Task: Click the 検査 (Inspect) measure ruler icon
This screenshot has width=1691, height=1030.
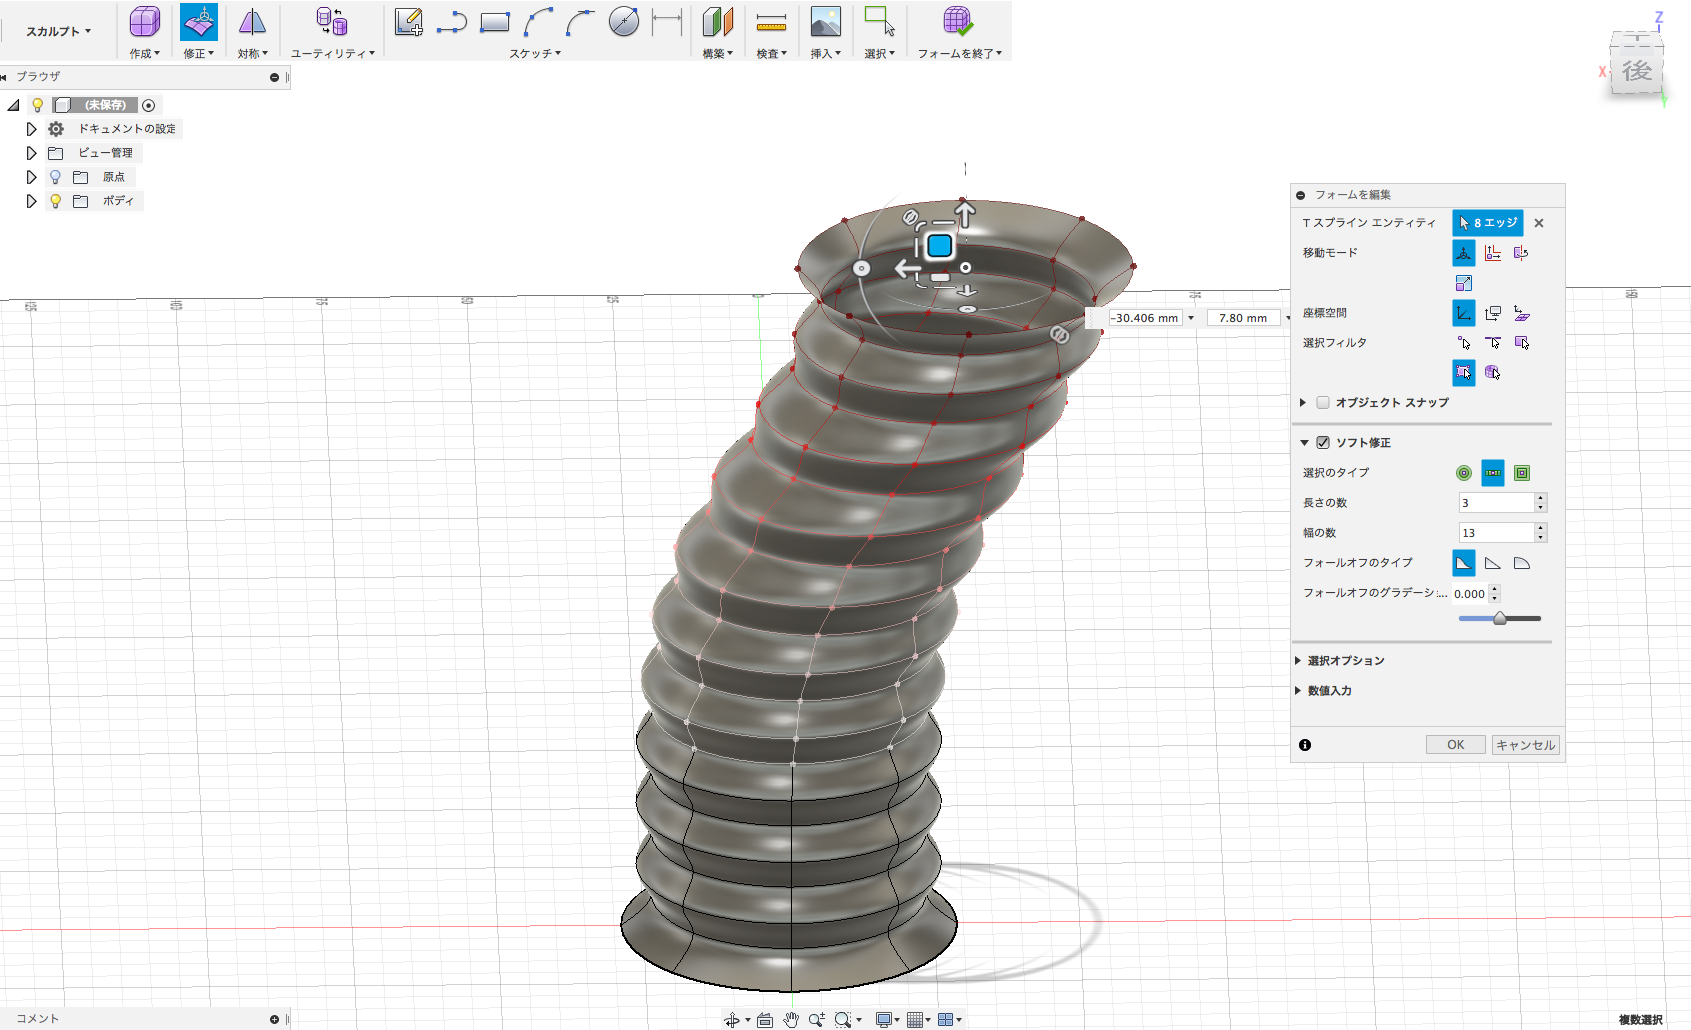Action: (771, 22)
